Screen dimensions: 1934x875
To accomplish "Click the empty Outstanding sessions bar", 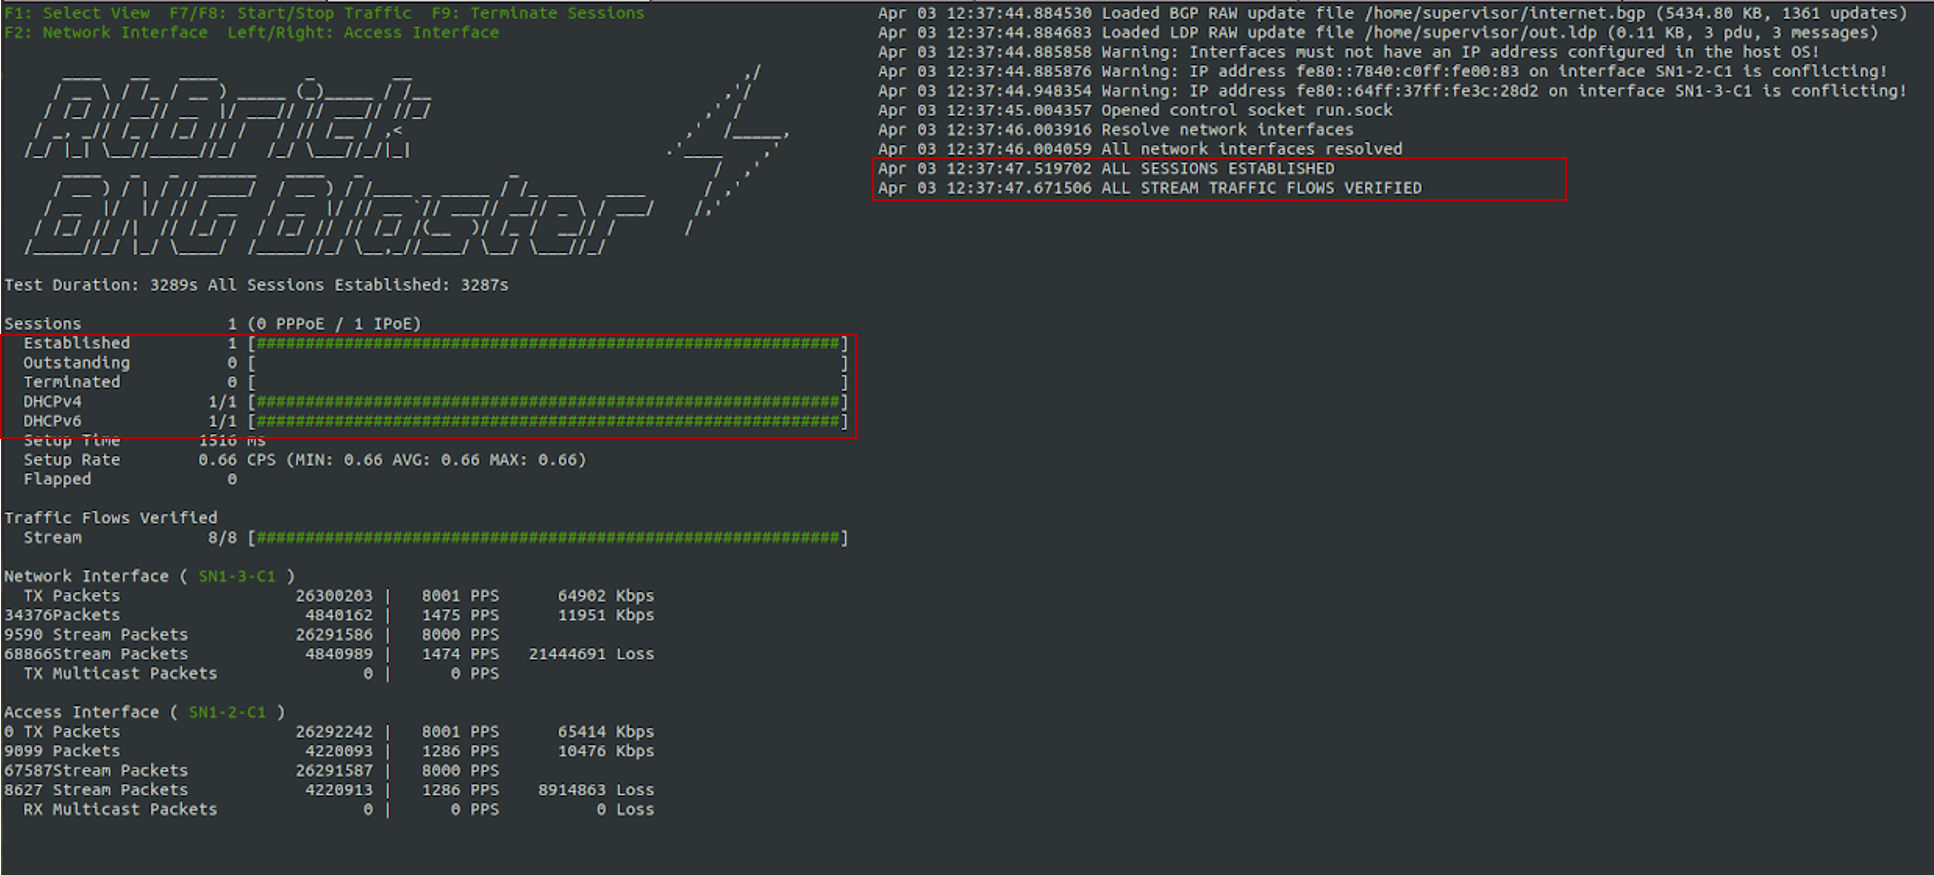I will 548,363.
